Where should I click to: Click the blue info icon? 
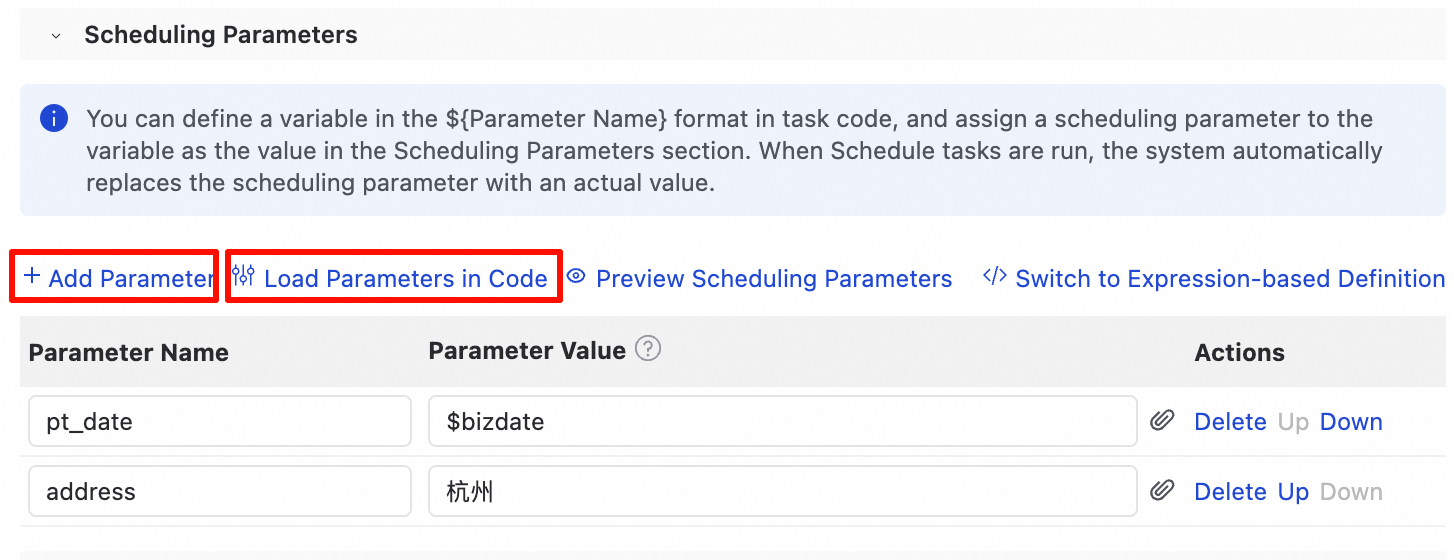click(54, 120)
